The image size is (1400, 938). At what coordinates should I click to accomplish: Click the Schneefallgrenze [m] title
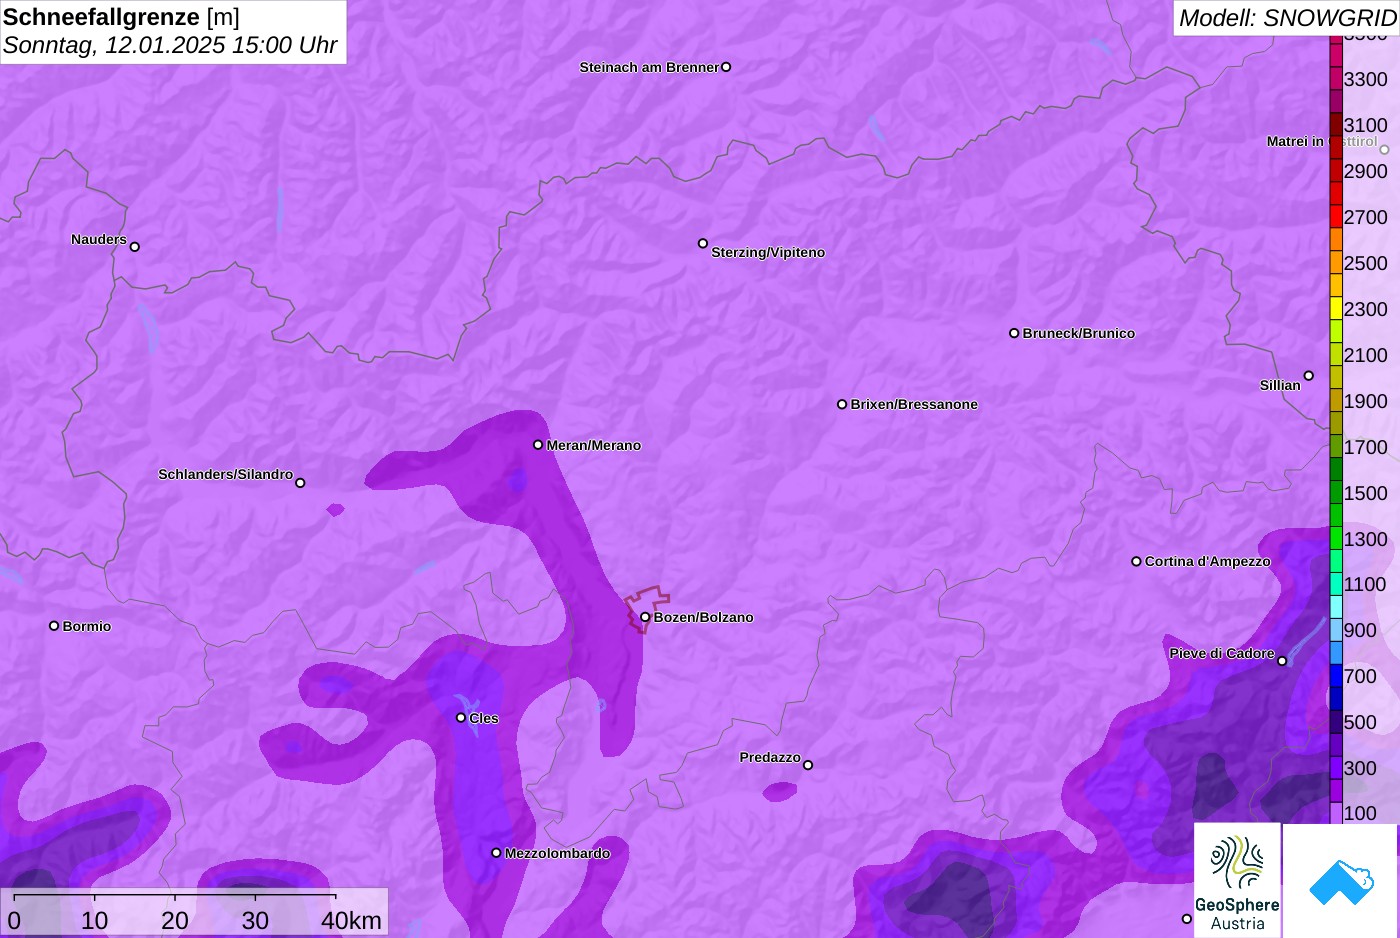[x=121, y=17]
